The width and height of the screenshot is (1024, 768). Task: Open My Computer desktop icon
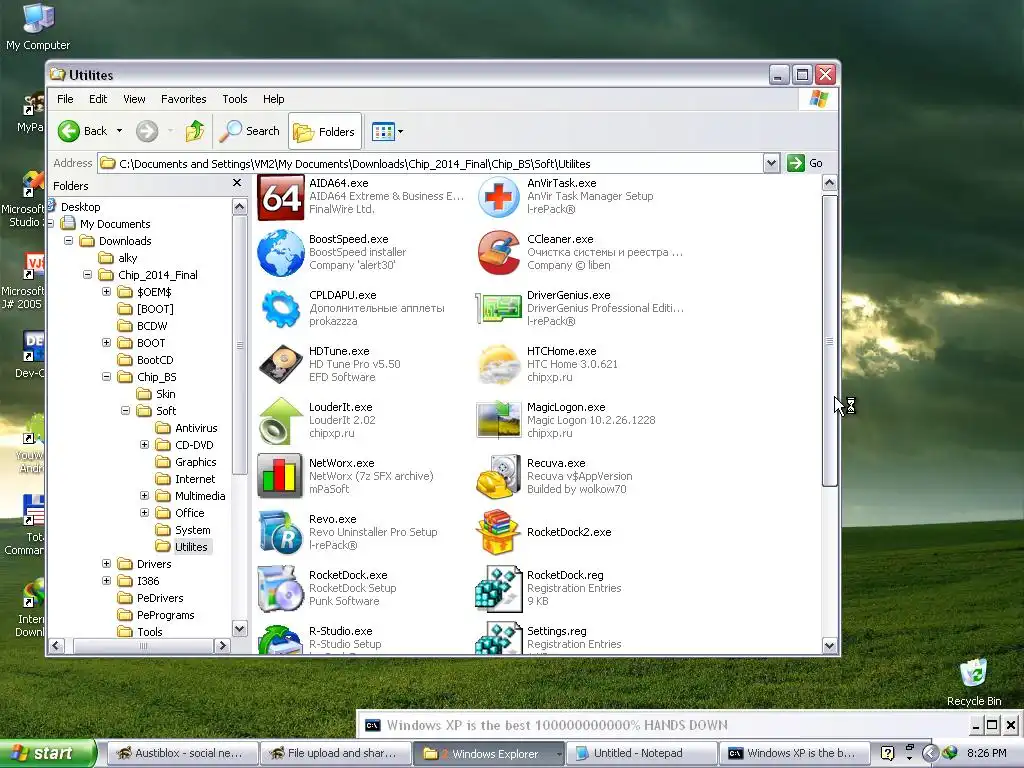tap(38, 27)
